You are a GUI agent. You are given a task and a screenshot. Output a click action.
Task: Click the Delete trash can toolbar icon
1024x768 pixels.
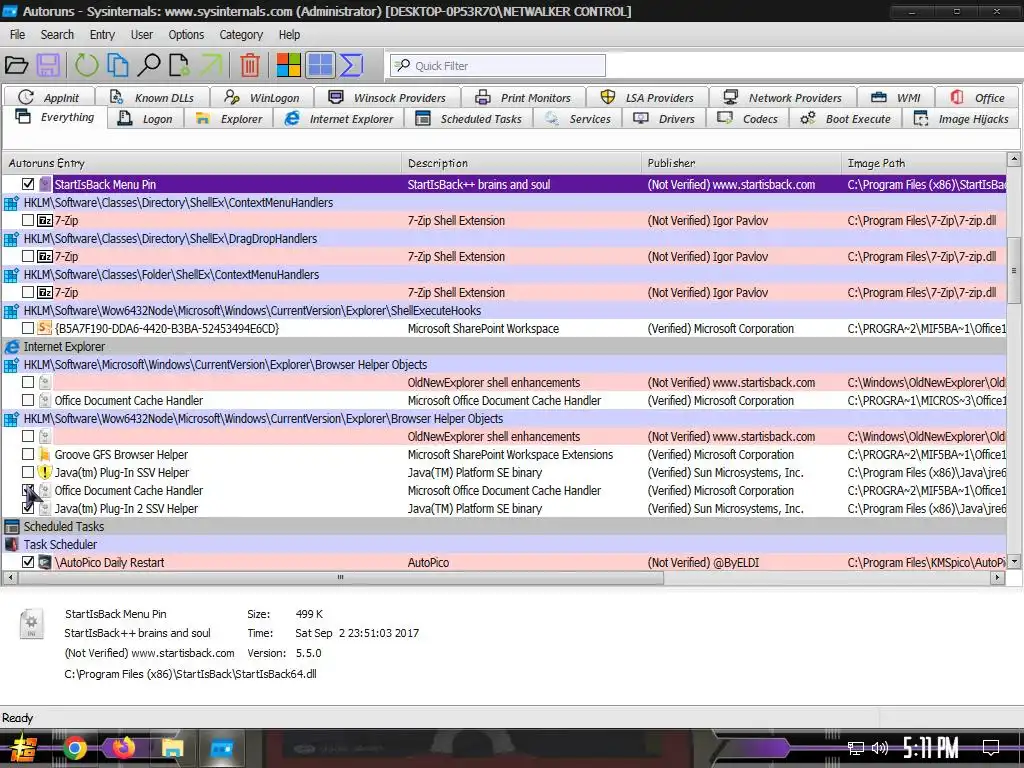click(249, 65)
